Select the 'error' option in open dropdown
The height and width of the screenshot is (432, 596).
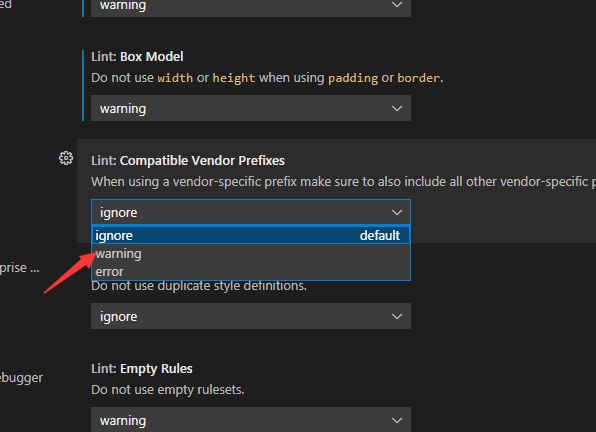(251, 271)
